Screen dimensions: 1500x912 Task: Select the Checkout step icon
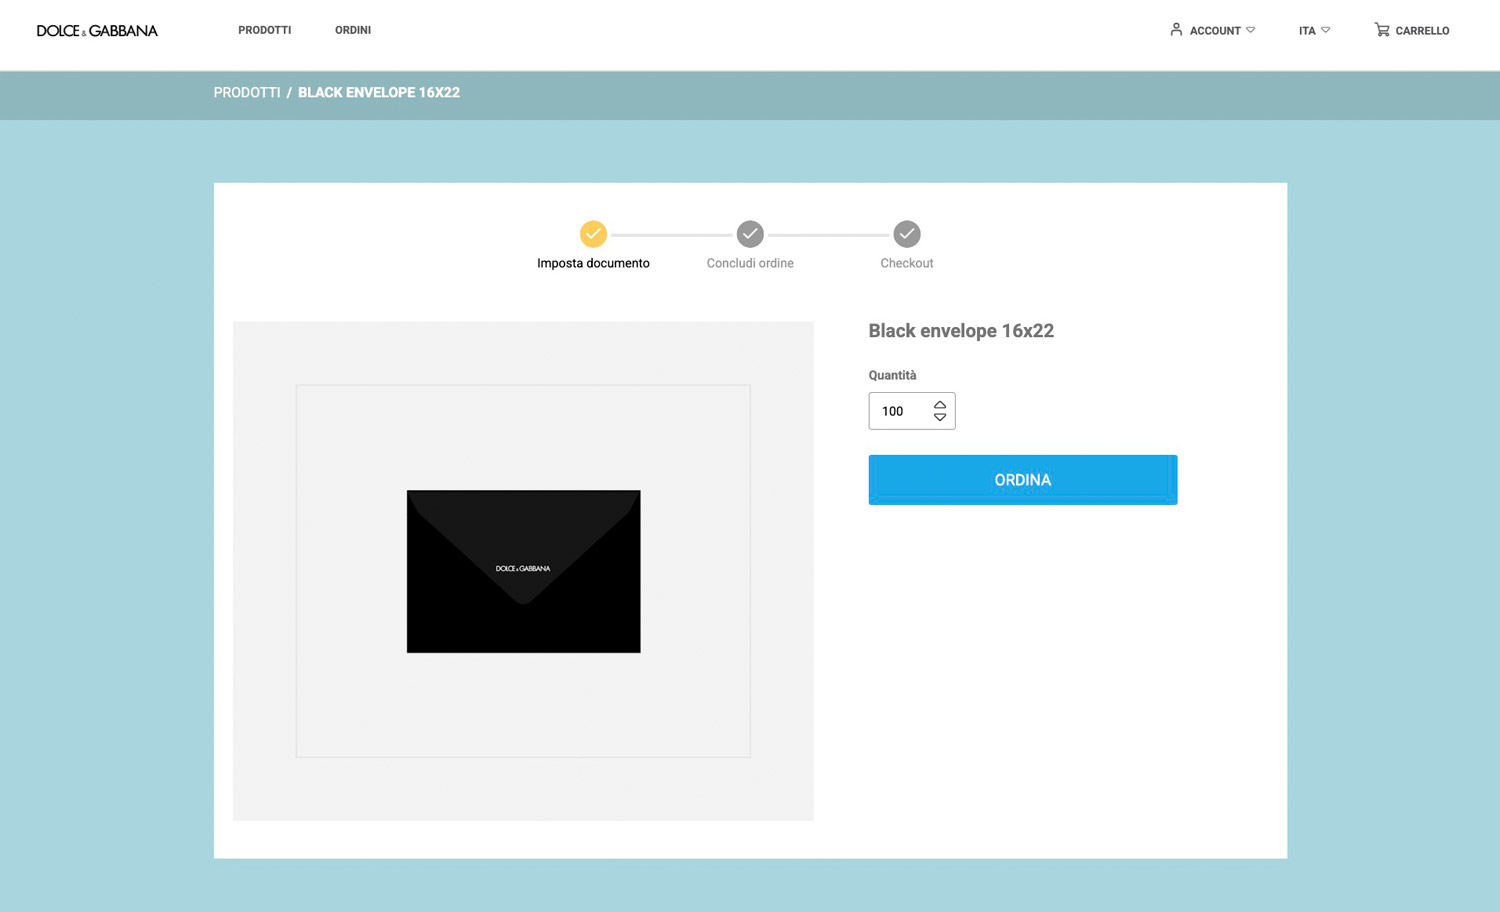click(907, 234)
